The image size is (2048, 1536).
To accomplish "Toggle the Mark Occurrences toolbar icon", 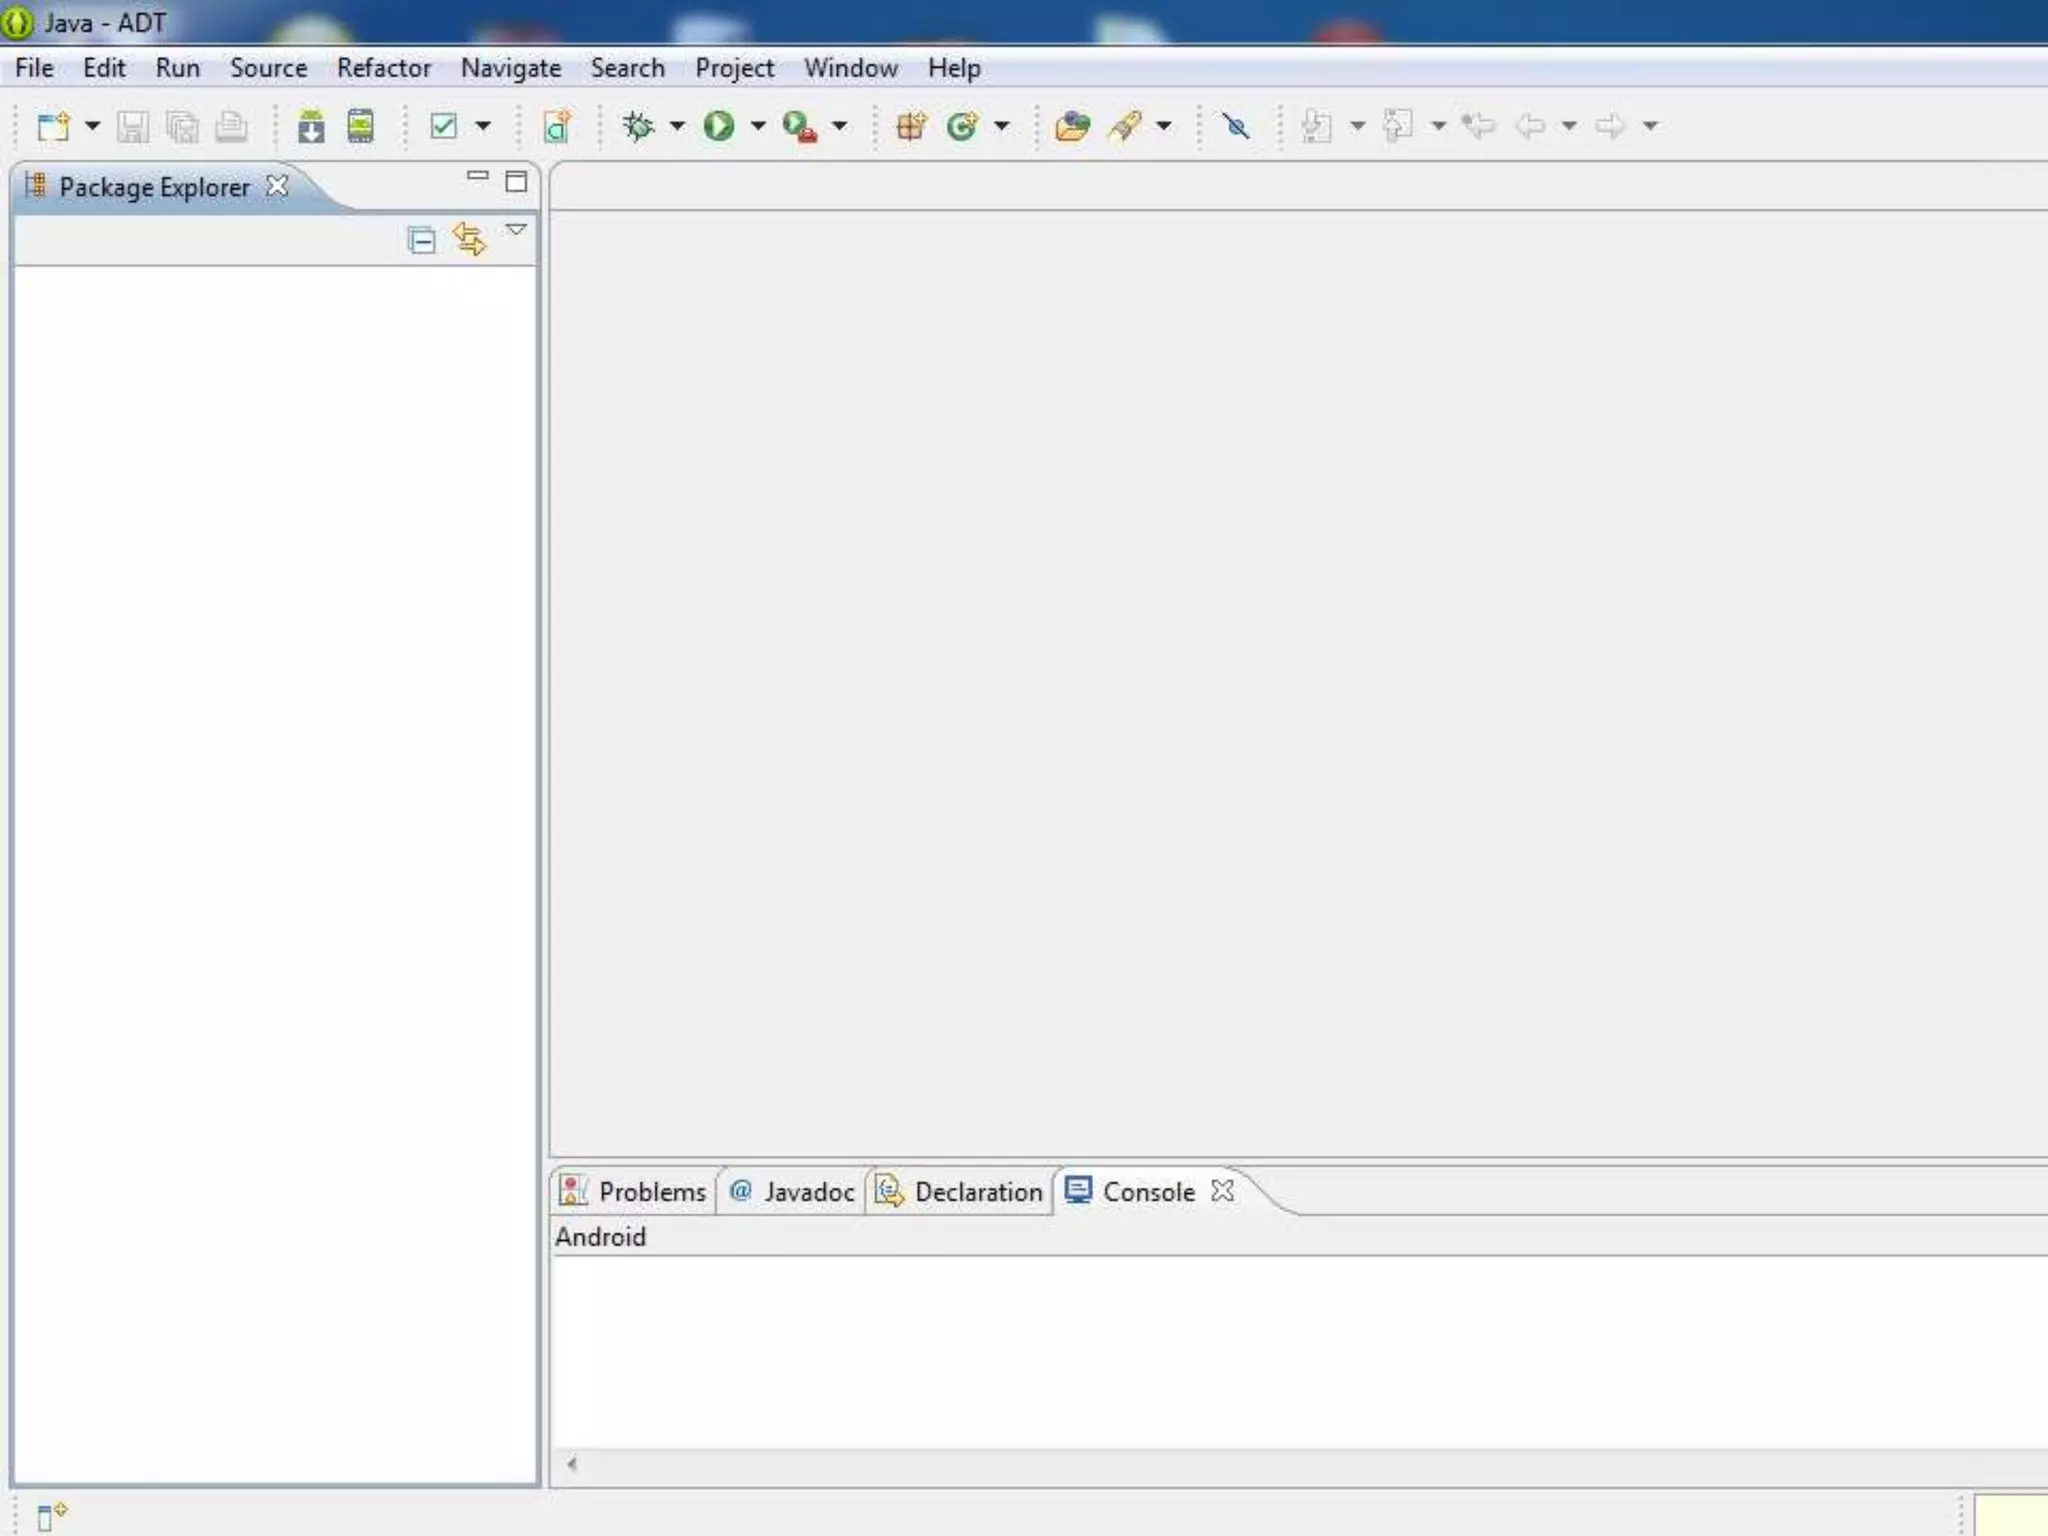I will pos(1236,126).
